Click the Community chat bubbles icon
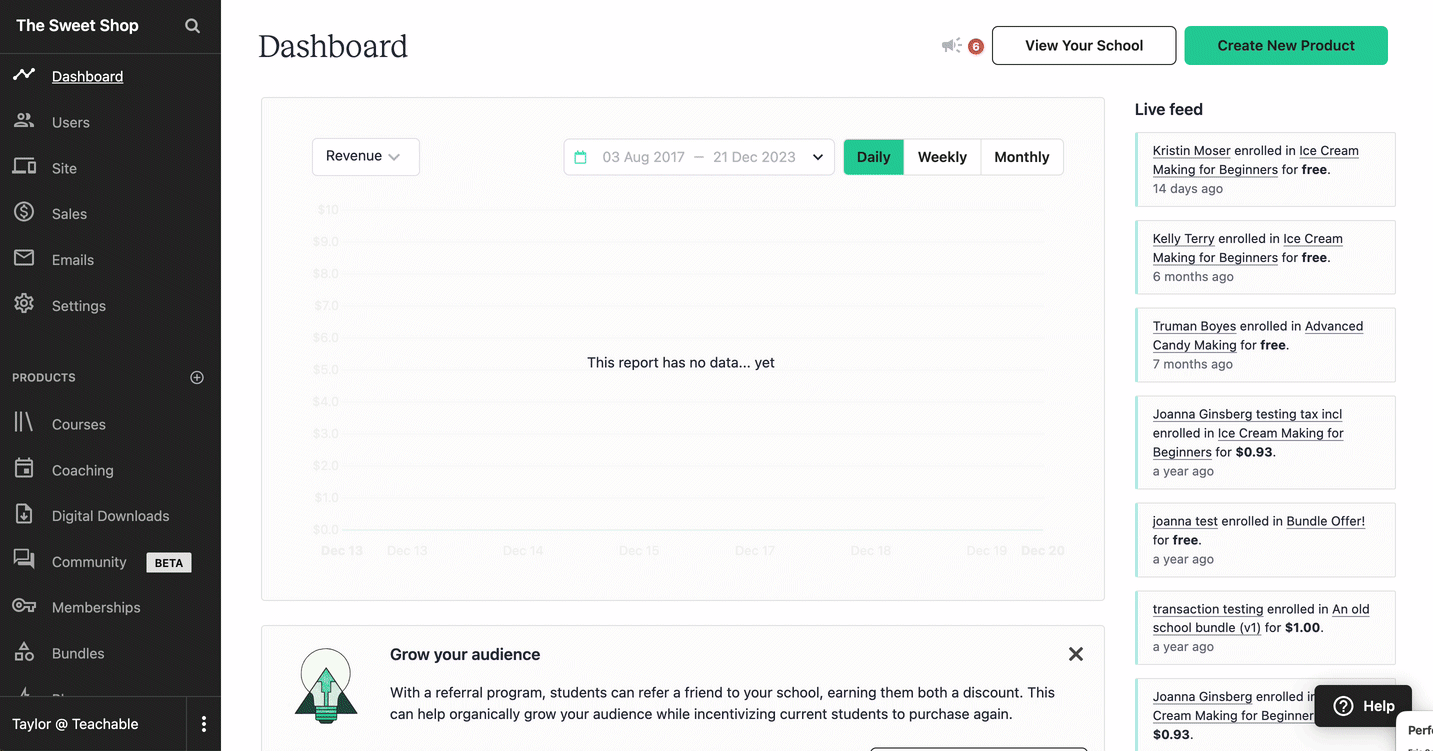Image resolution: width=1433 pixels, height=751 pixels. click(24, 560)
